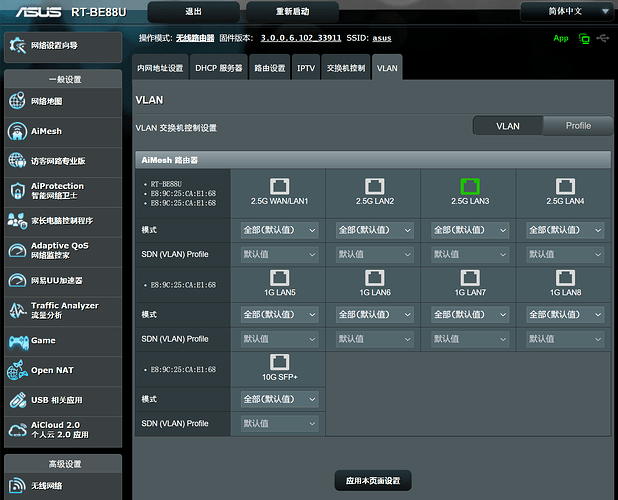This screenshot has width=618, height=500.
Task: Open 模式 dropdown for 1G LAN6
Action: click(374, 314)
